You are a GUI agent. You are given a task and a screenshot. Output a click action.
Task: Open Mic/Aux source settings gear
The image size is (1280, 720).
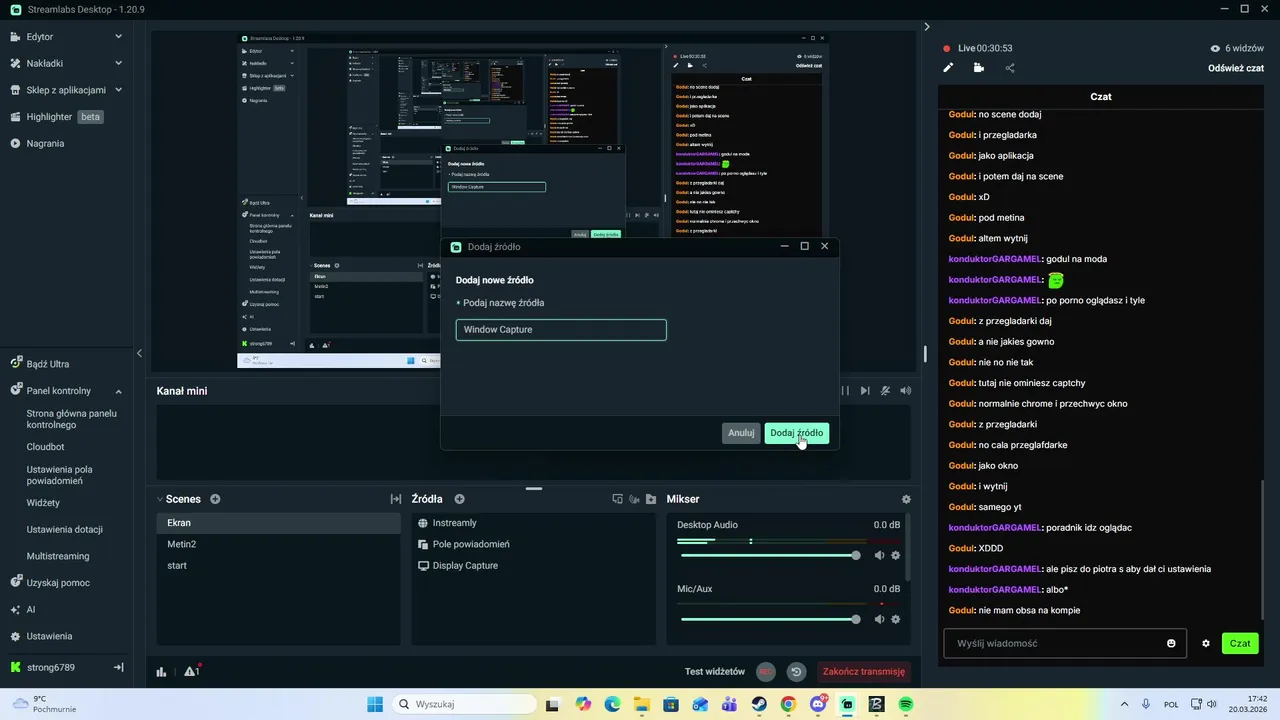point(896,619)
